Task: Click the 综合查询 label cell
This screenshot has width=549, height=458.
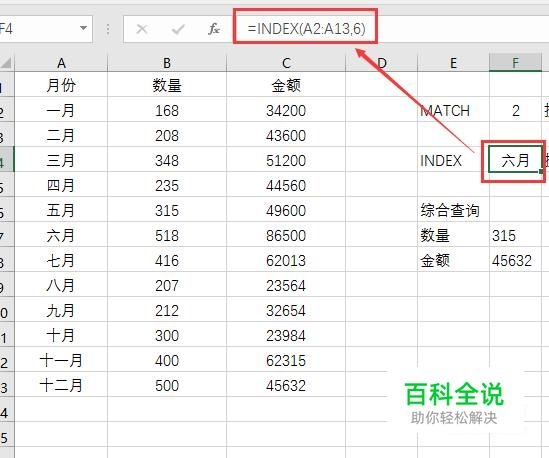Action: click(453, 210)
